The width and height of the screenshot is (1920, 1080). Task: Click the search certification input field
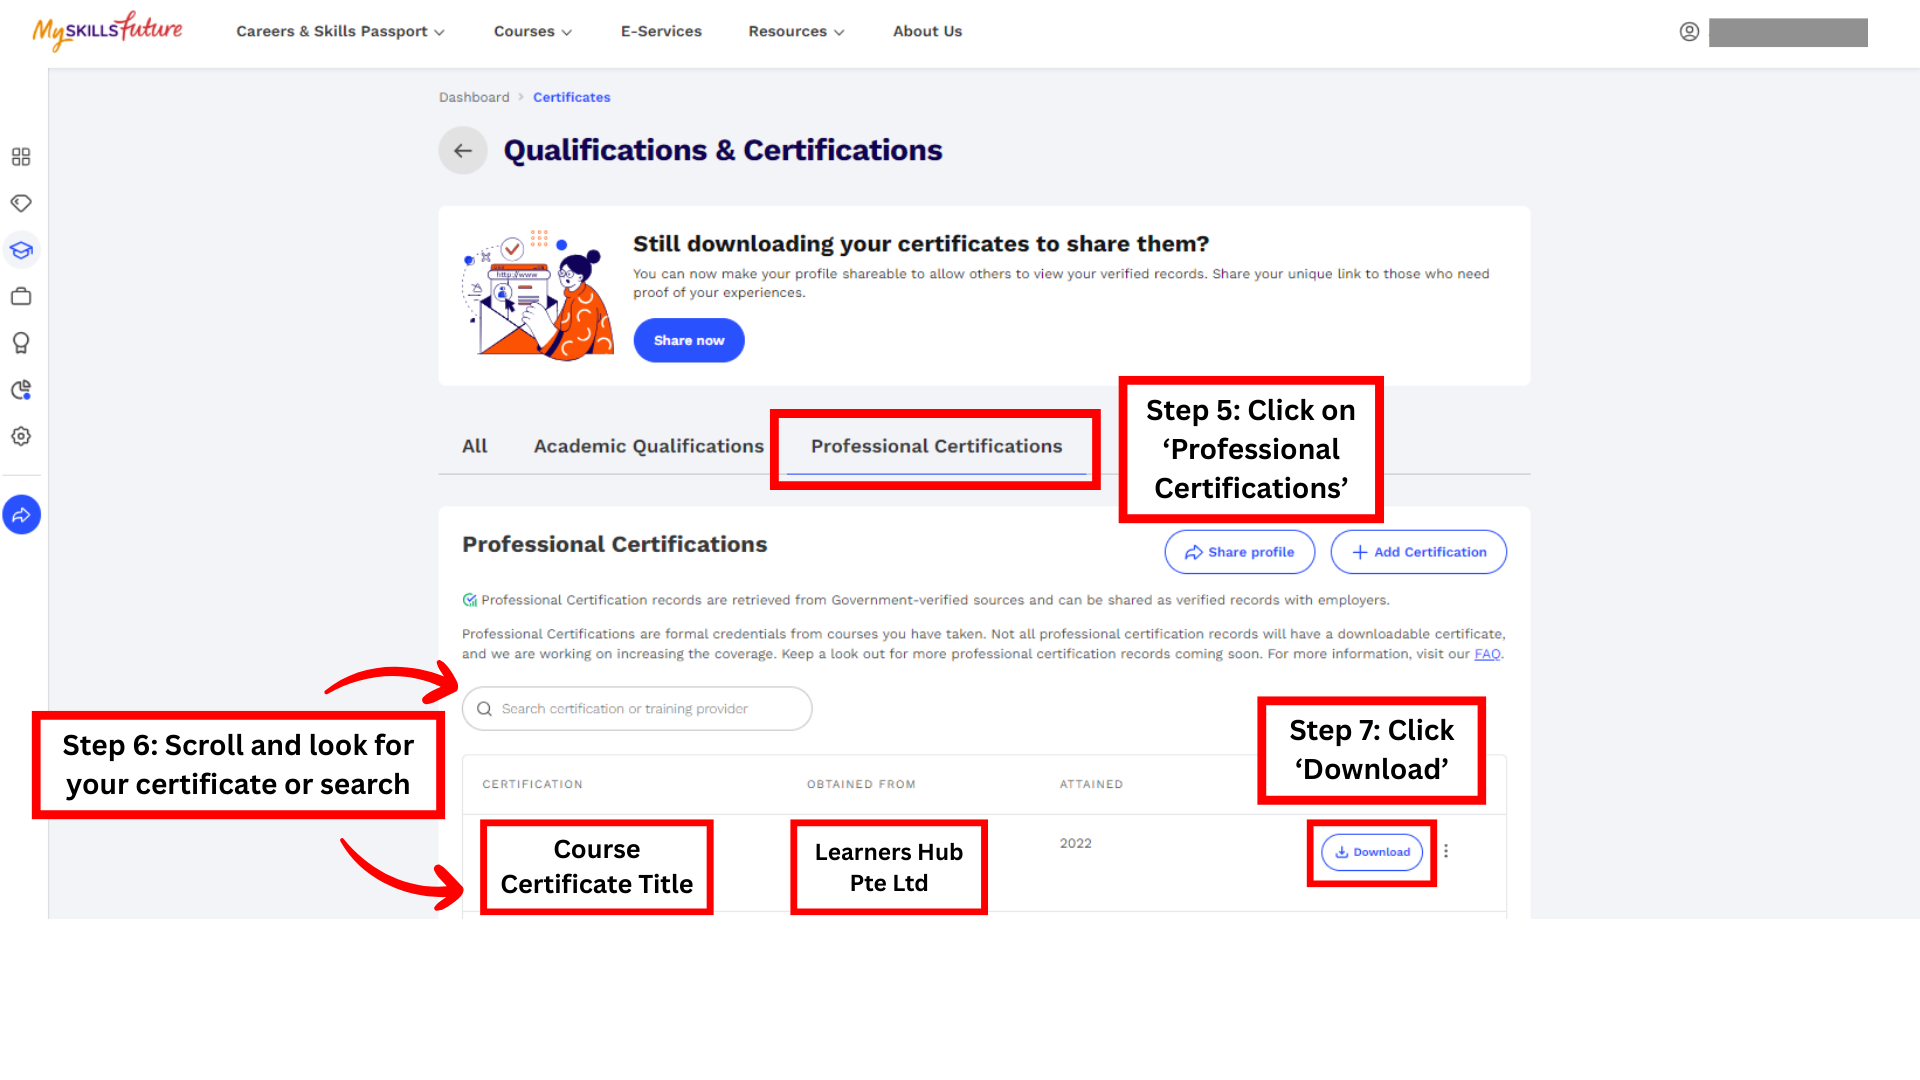click(x=637, y=709)
